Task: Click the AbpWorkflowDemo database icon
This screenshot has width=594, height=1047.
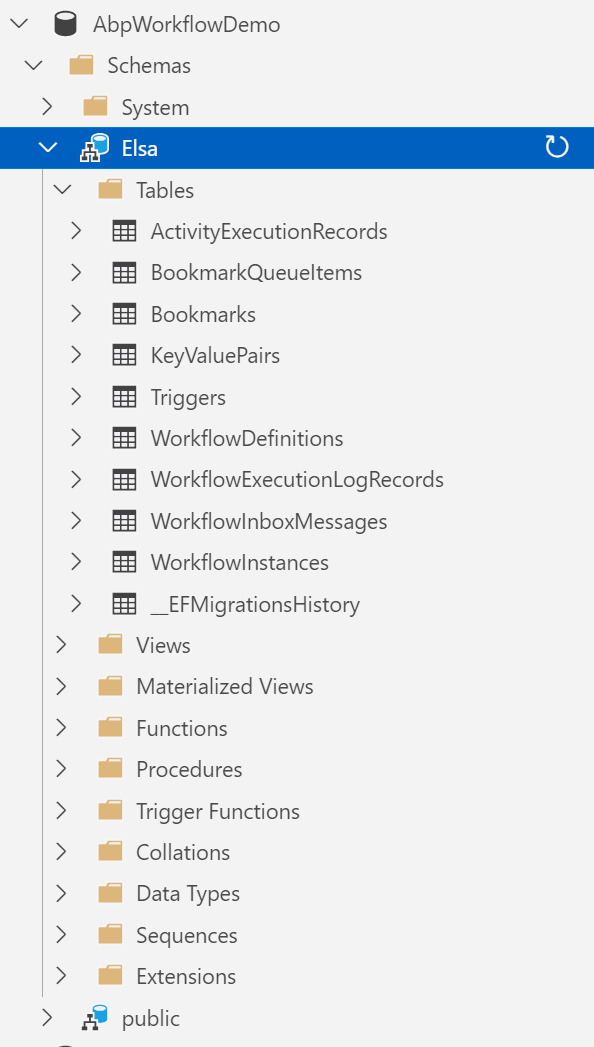Action: (x=65, y=23)
